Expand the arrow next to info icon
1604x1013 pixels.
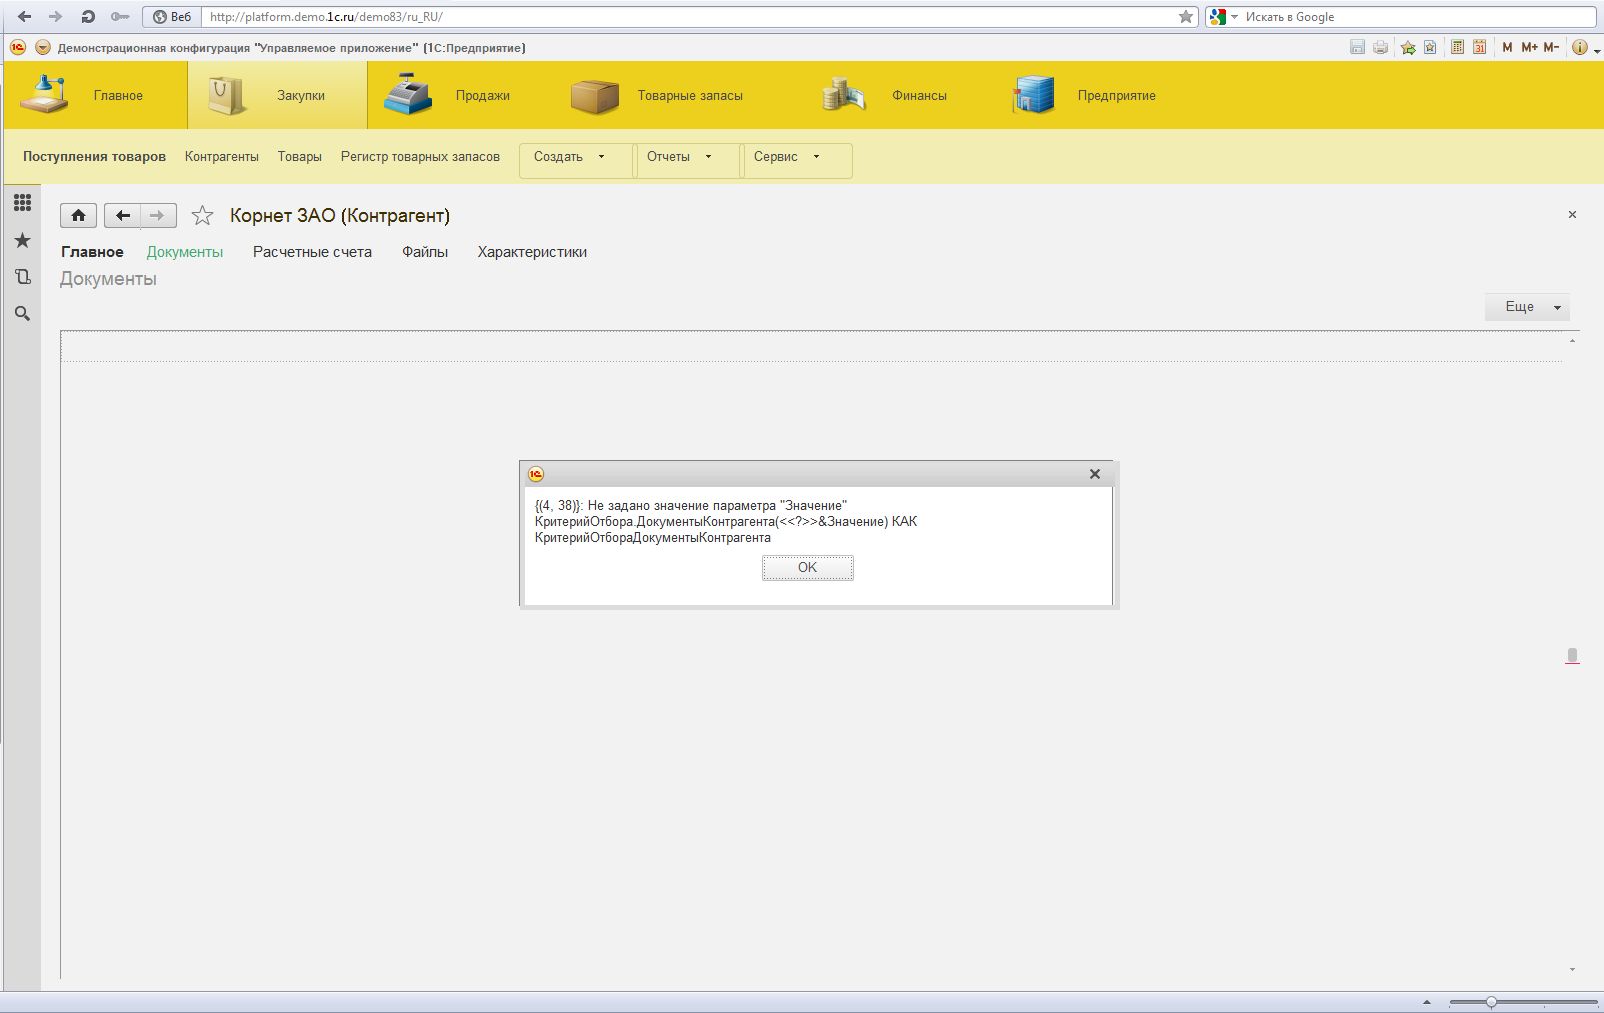[1596, 50]
